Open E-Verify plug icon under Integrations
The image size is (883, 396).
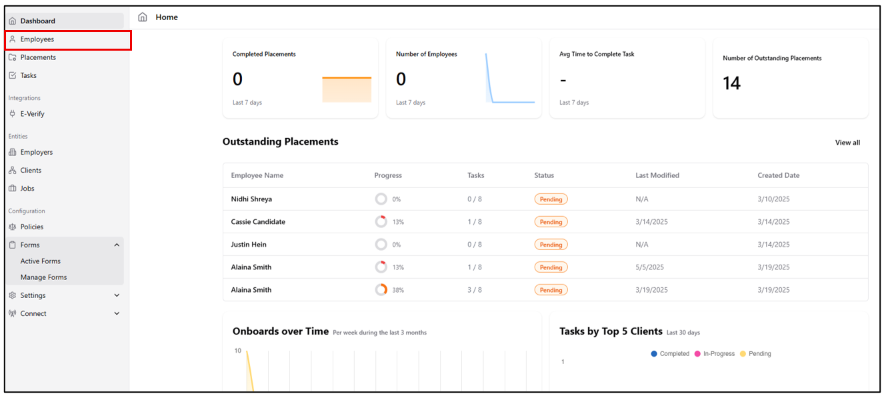point(13,114)
